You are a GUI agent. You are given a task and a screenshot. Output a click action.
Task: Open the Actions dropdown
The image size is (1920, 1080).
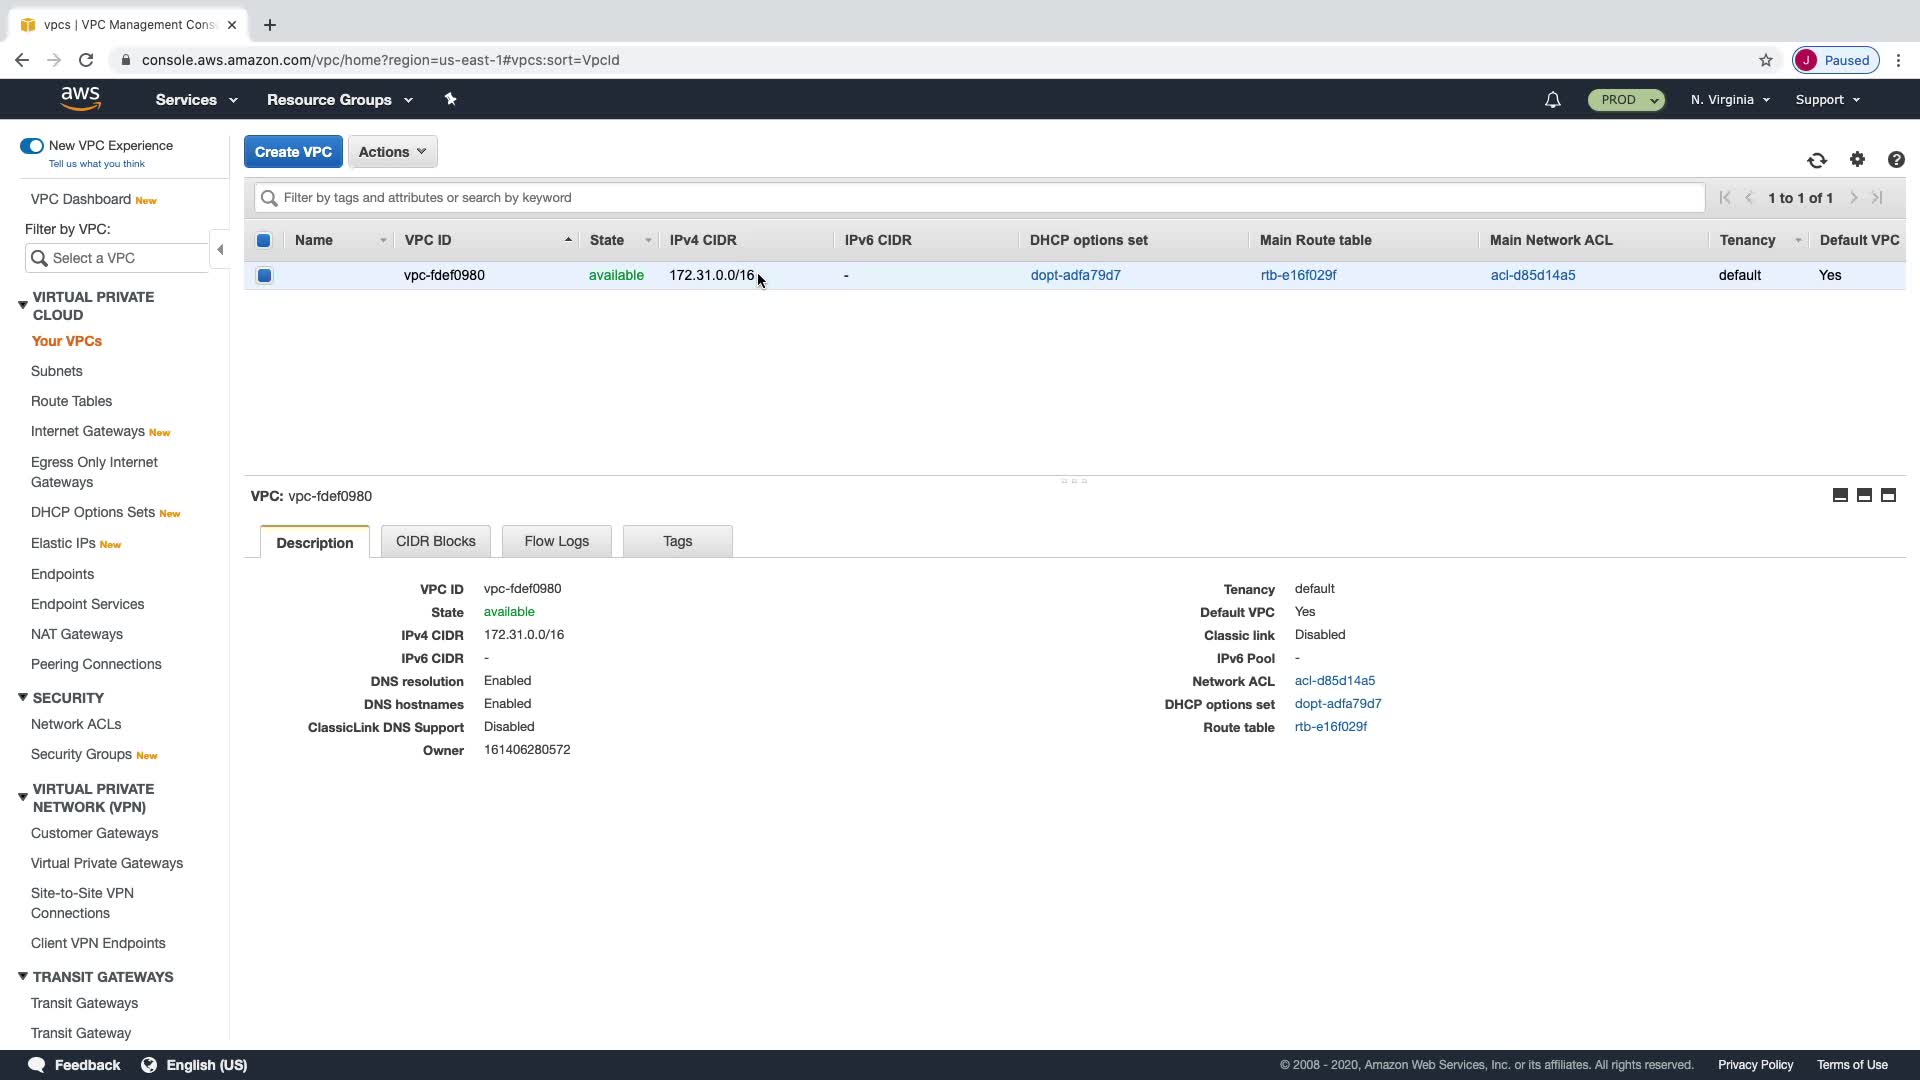coord(392,152)
